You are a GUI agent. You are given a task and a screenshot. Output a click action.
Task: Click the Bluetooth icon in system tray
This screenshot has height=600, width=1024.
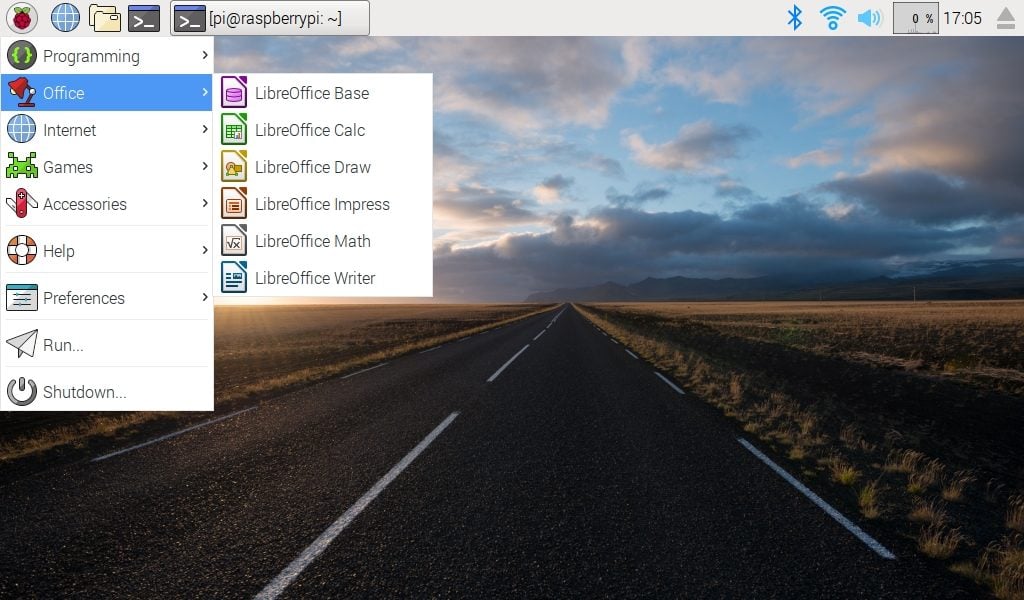(795, 18)
